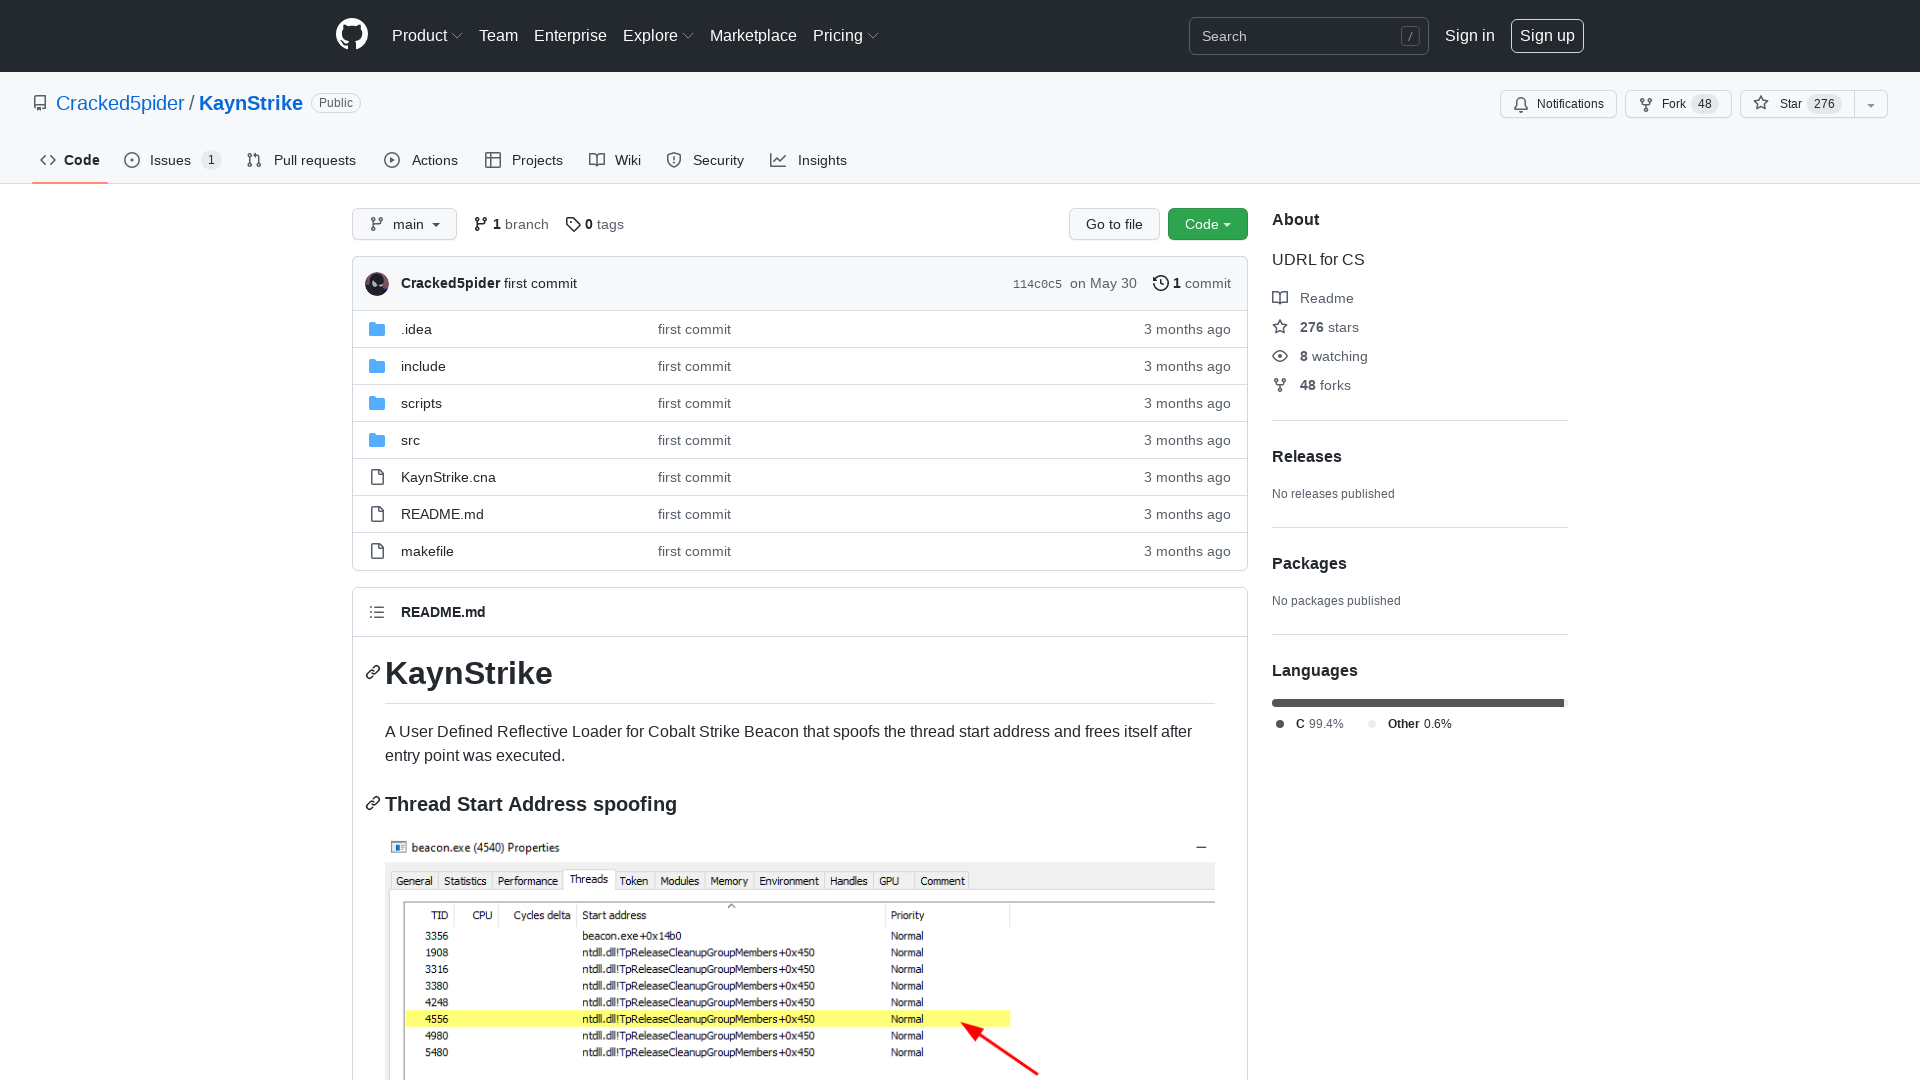Click the Sign up button
The image size is (1920, 1080).
(1547, 35)
